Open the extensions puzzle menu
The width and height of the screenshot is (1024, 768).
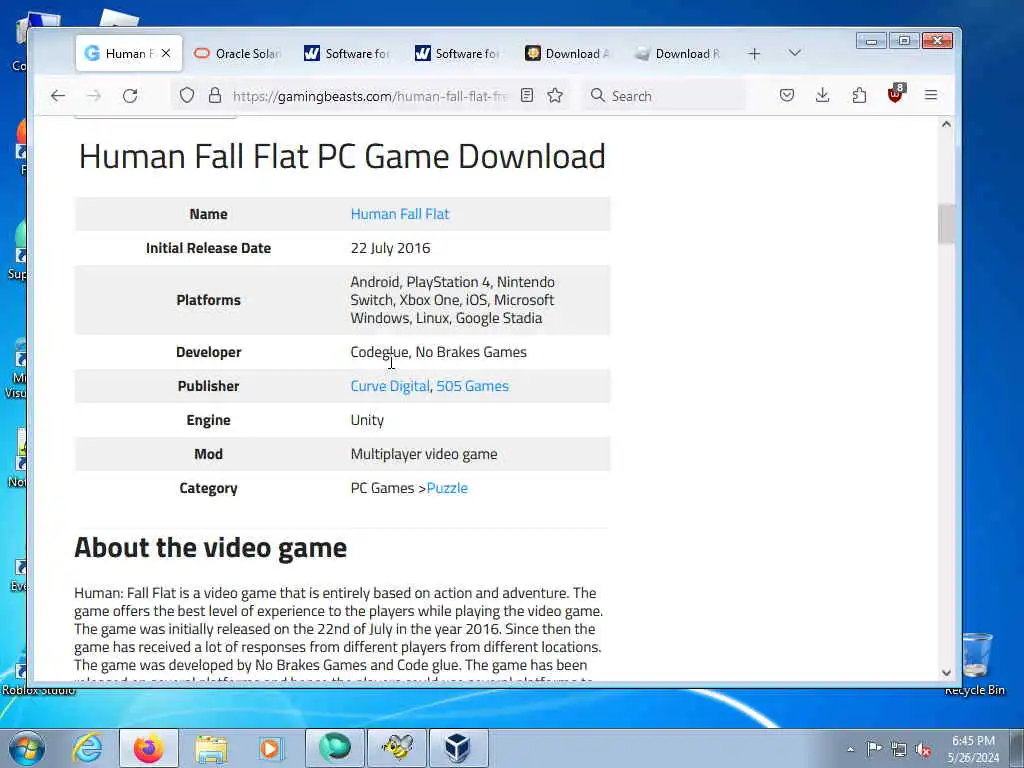(x=859, y=96)
